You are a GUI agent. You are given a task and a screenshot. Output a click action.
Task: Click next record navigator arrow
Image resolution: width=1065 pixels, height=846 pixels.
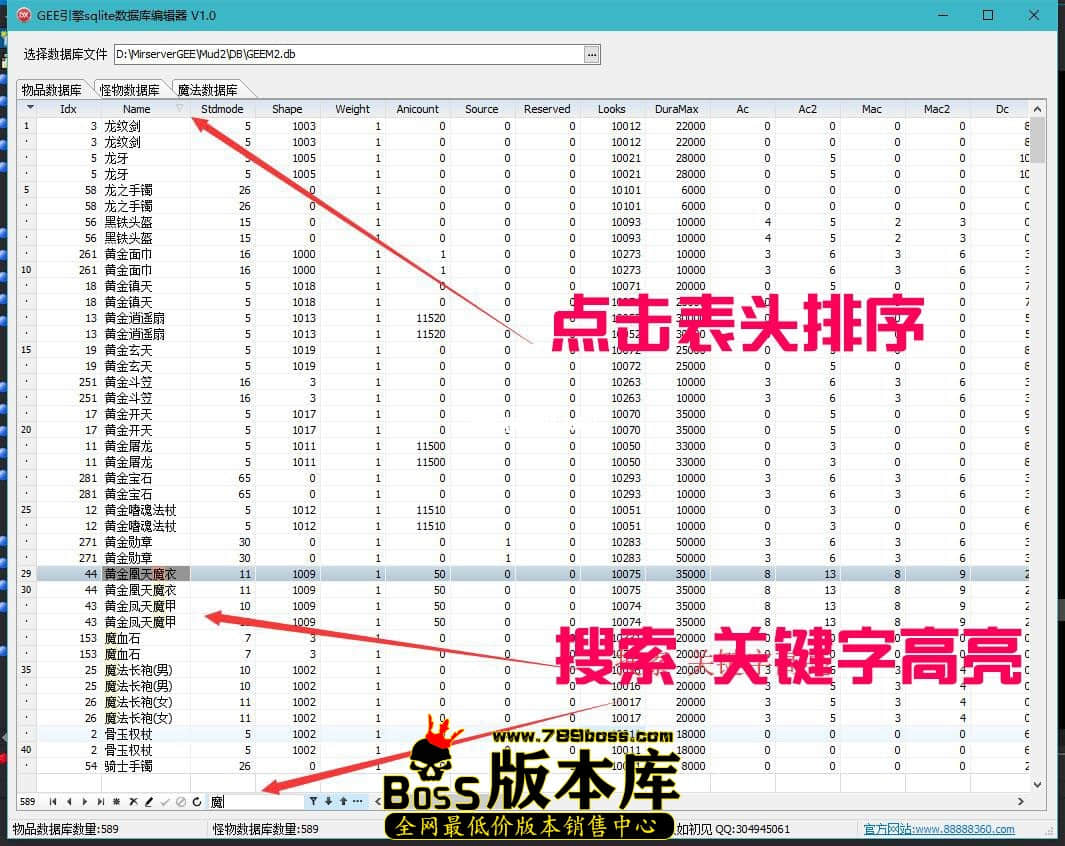pos(84,802)
